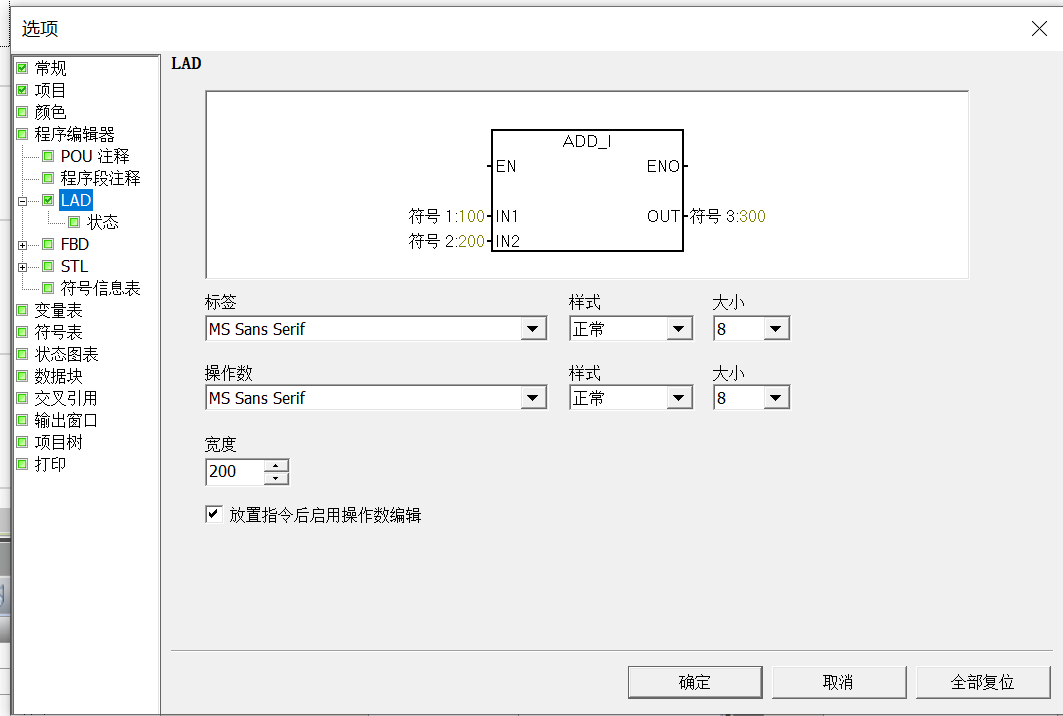Viewport: 1063px width, 716px height.
Task: Click the 全部复位 button
Action: click(982, 682)
